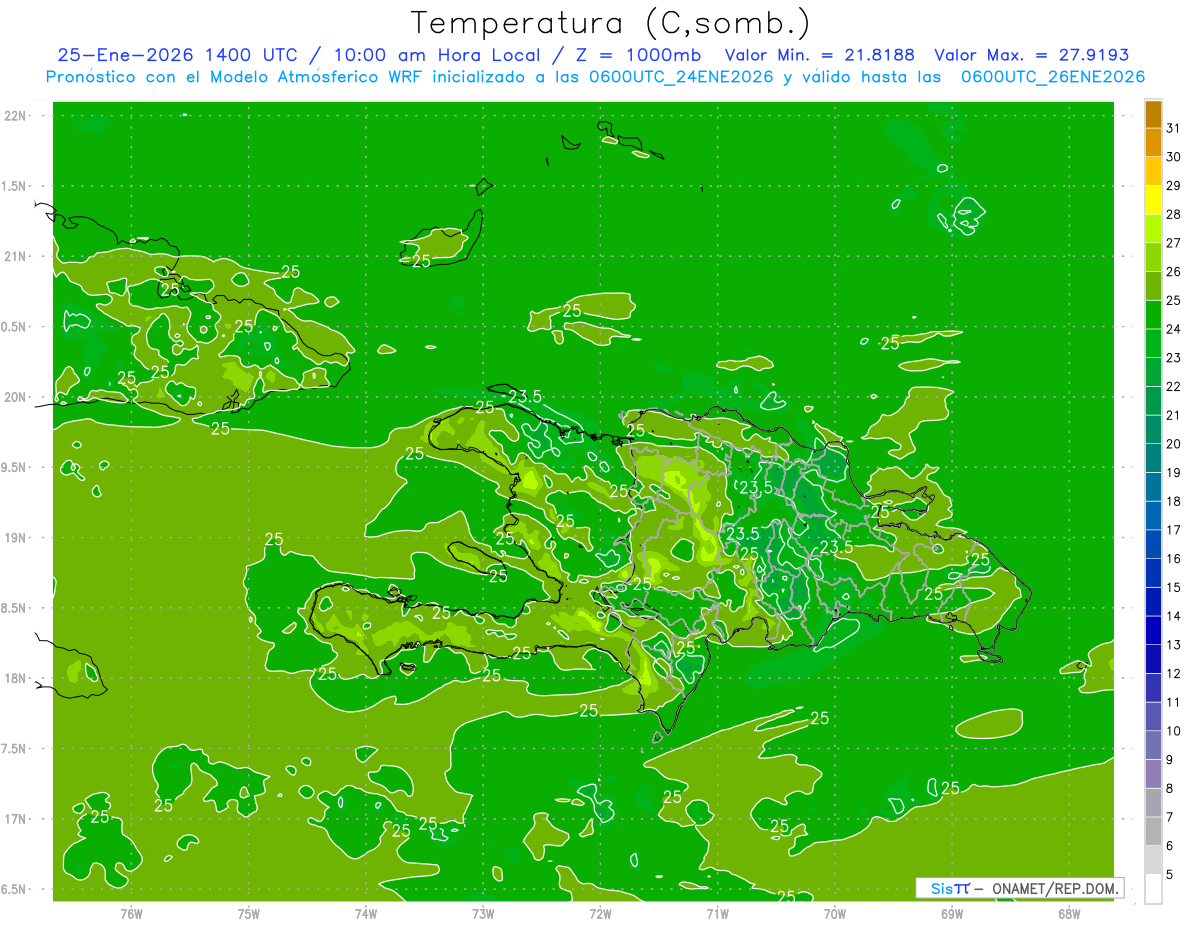The image size is (1200, 927).
Task: Click the '73W' longitude axis label
Action: click(483, 913)
